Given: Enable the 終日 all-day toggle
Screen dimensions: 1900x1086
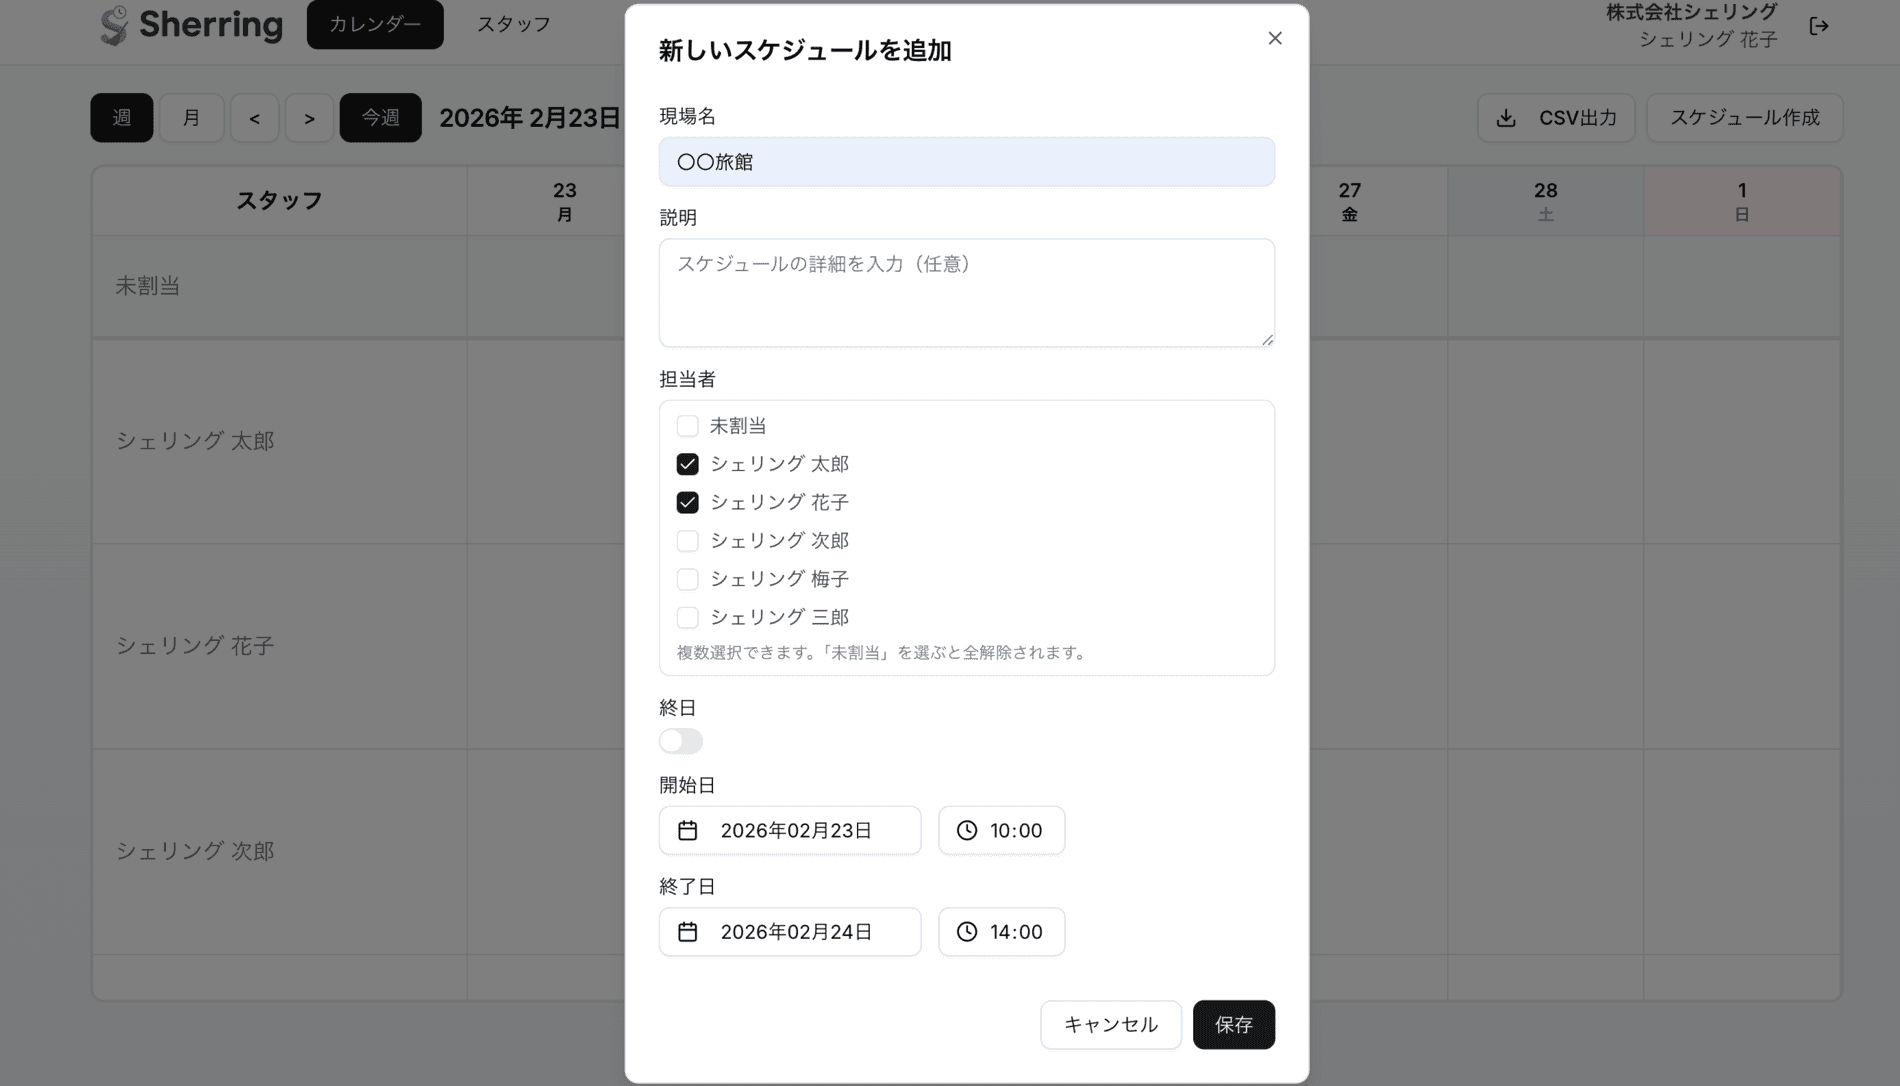Looking at the screenshot, I should (x=680, y=741).
